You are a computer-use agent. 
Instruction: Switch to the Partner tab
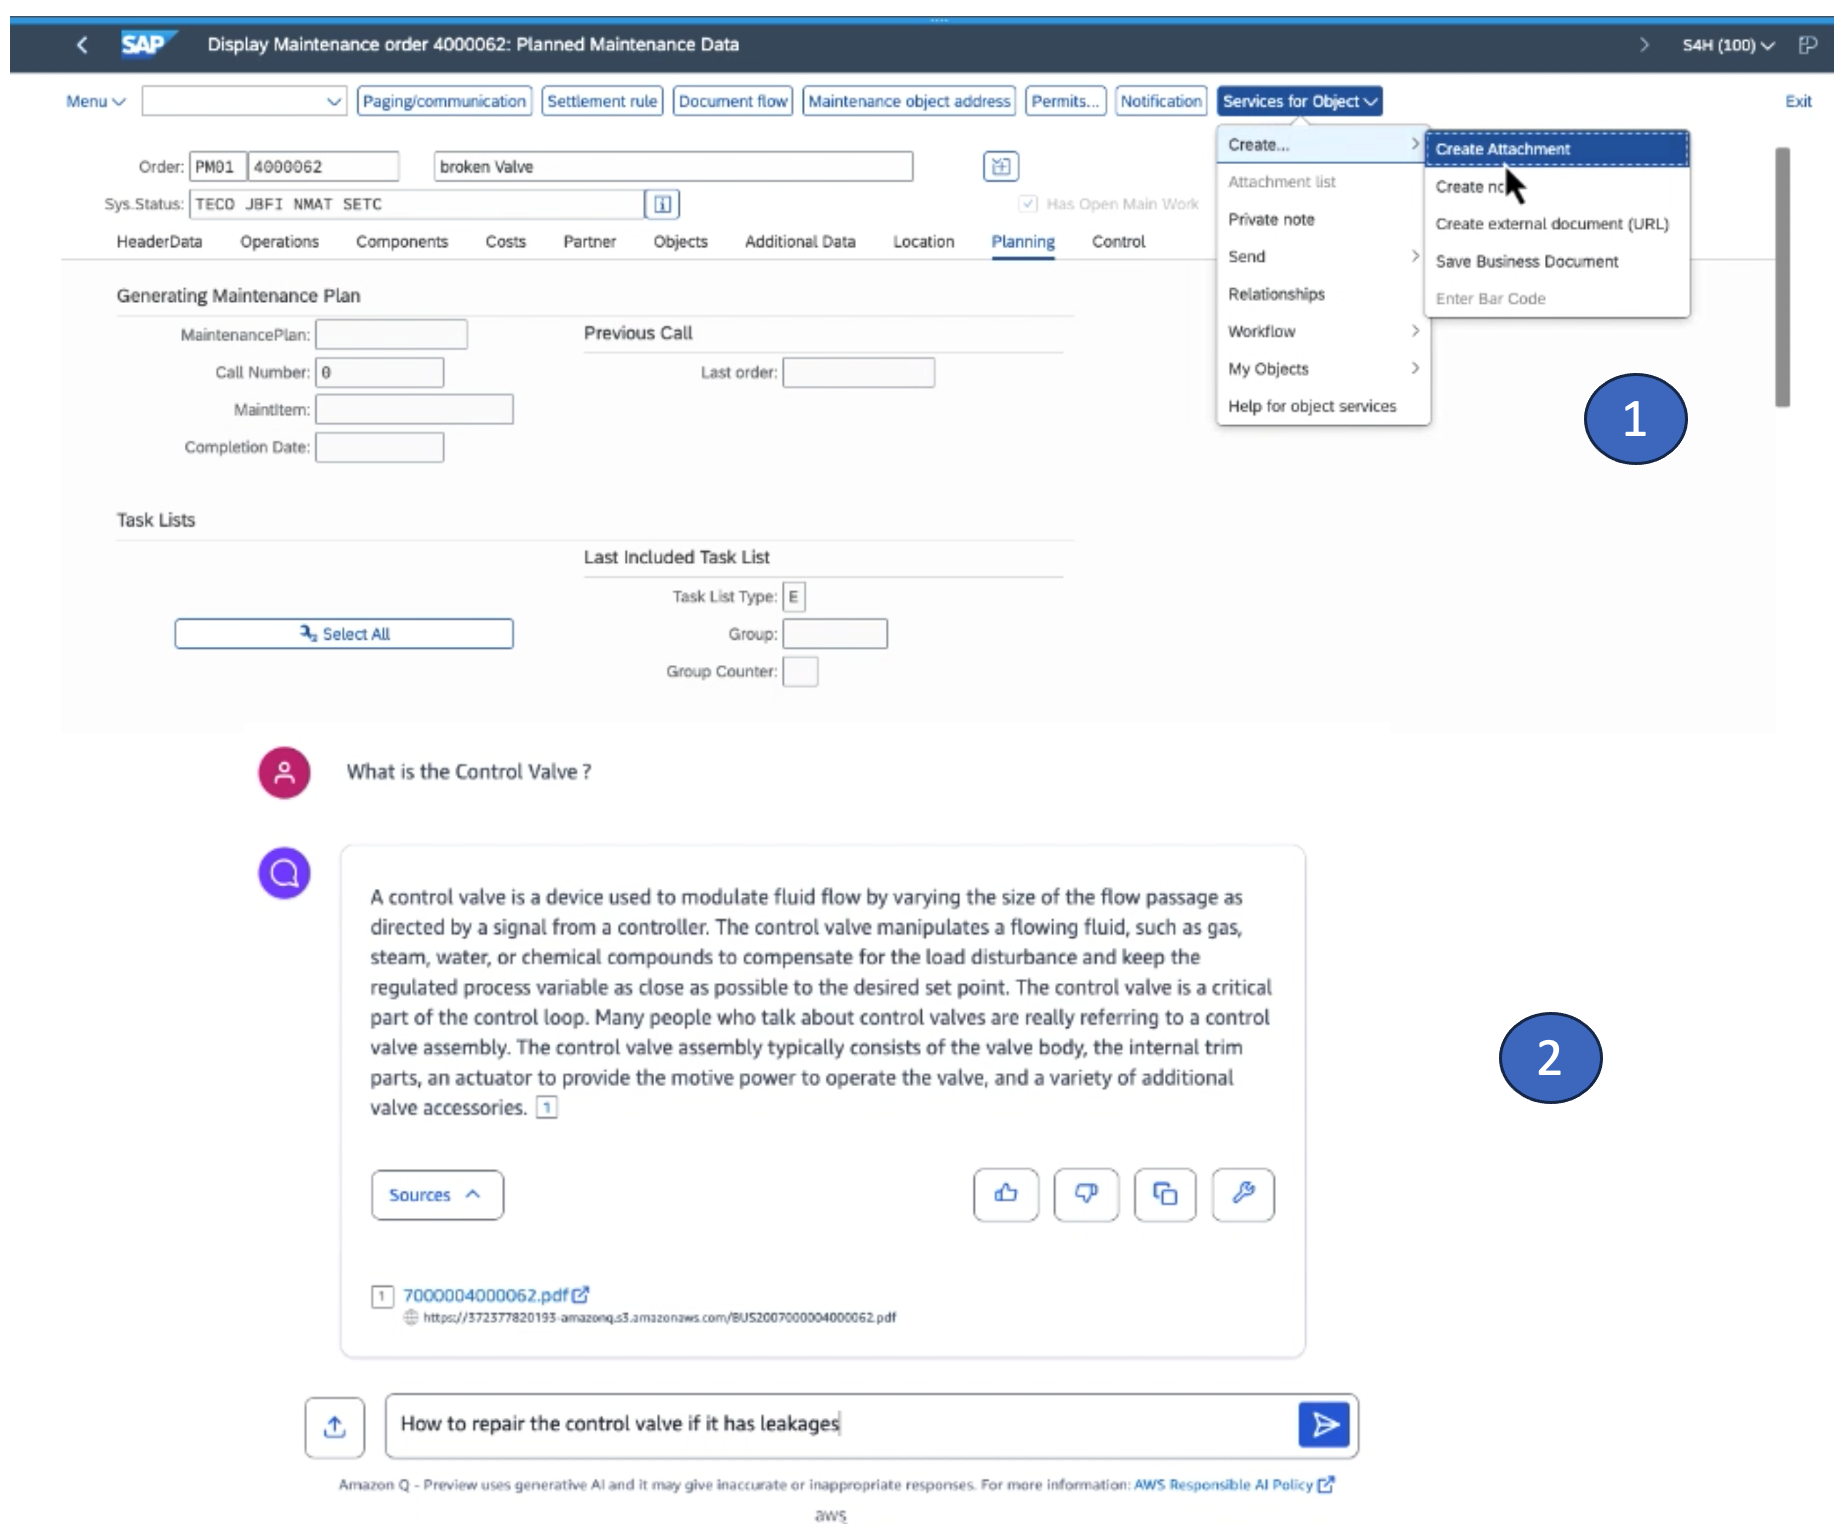[x=589, y=242]
